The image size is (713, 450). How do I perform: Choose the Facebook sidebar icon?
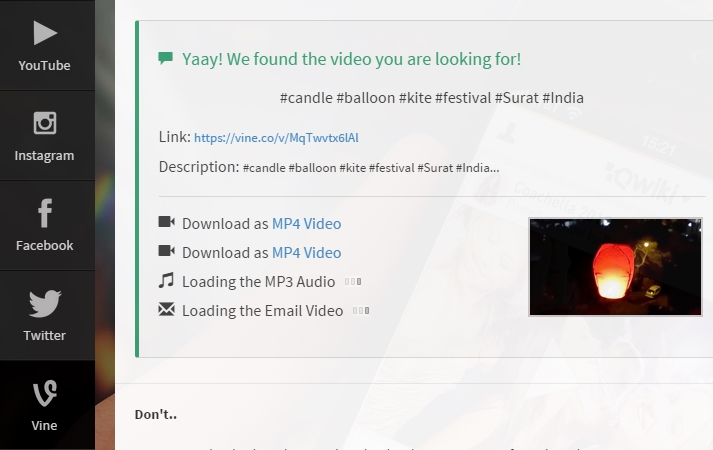tap(45, 213)
